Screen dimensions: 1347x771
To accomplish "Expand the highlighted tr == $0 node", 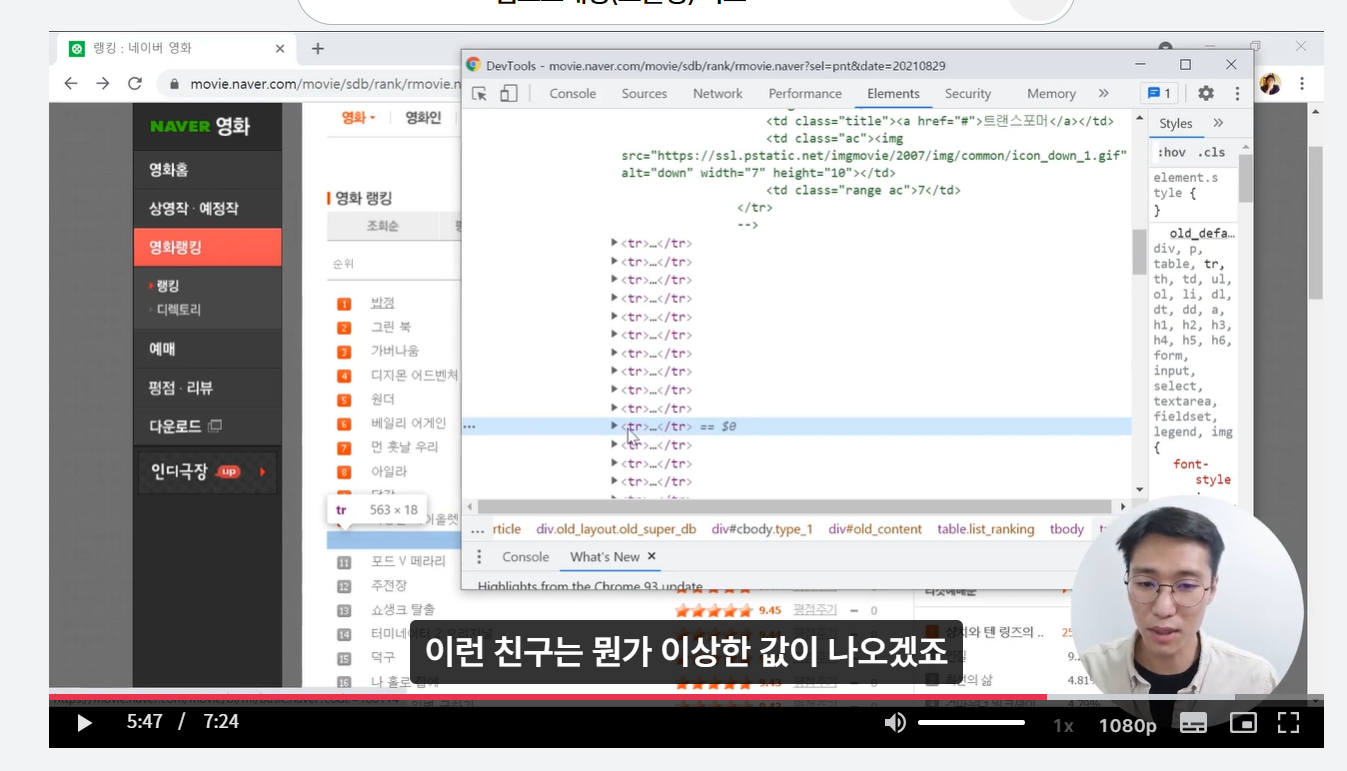I will [614, 426].
